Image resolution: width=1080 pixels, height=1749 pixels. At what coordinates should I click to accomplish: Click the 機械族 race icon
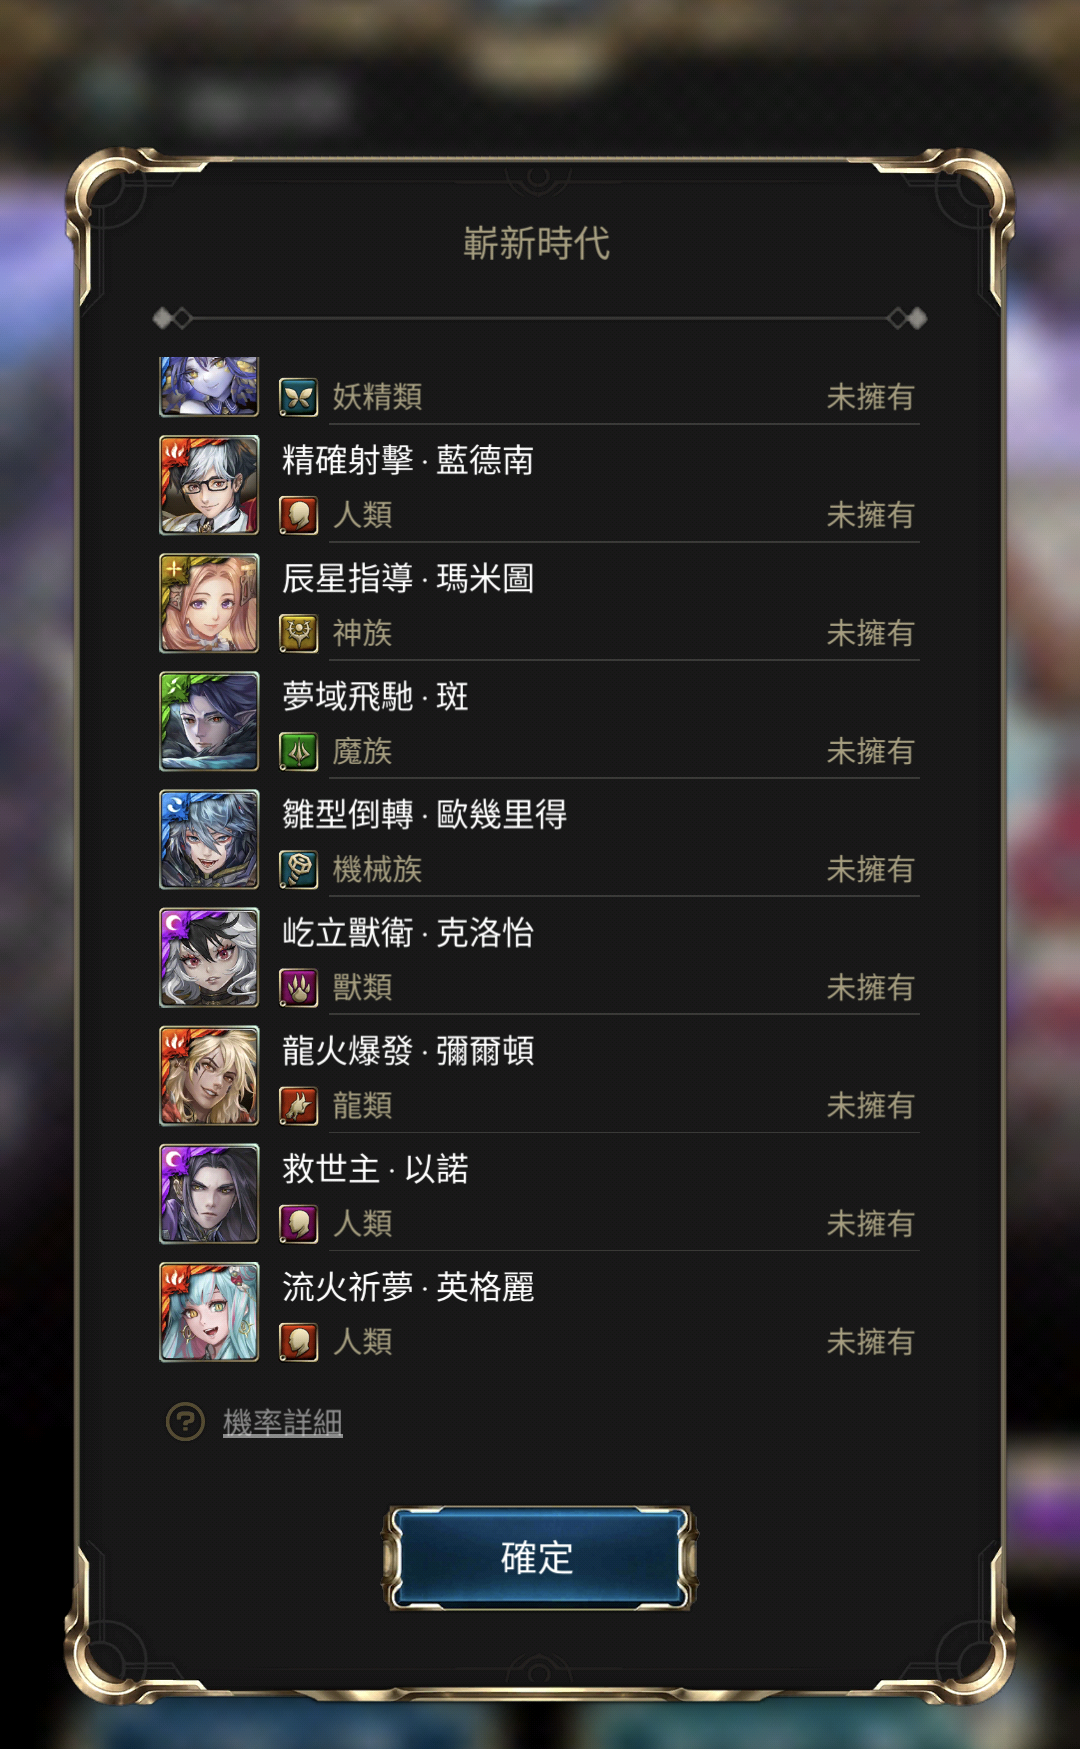[298, 869]
